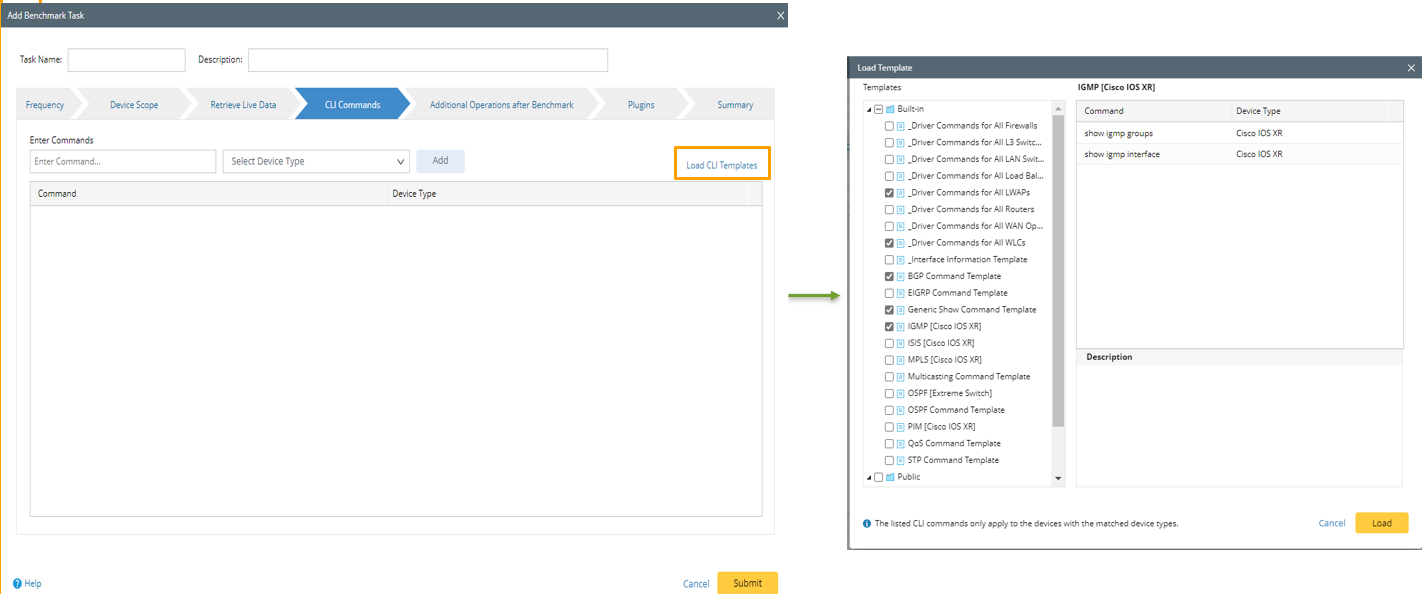Image resolution: width=1422 pixels, height=594 pixels.
Task: Collapse the Built-in templates tree node
Action: point(868,109)
